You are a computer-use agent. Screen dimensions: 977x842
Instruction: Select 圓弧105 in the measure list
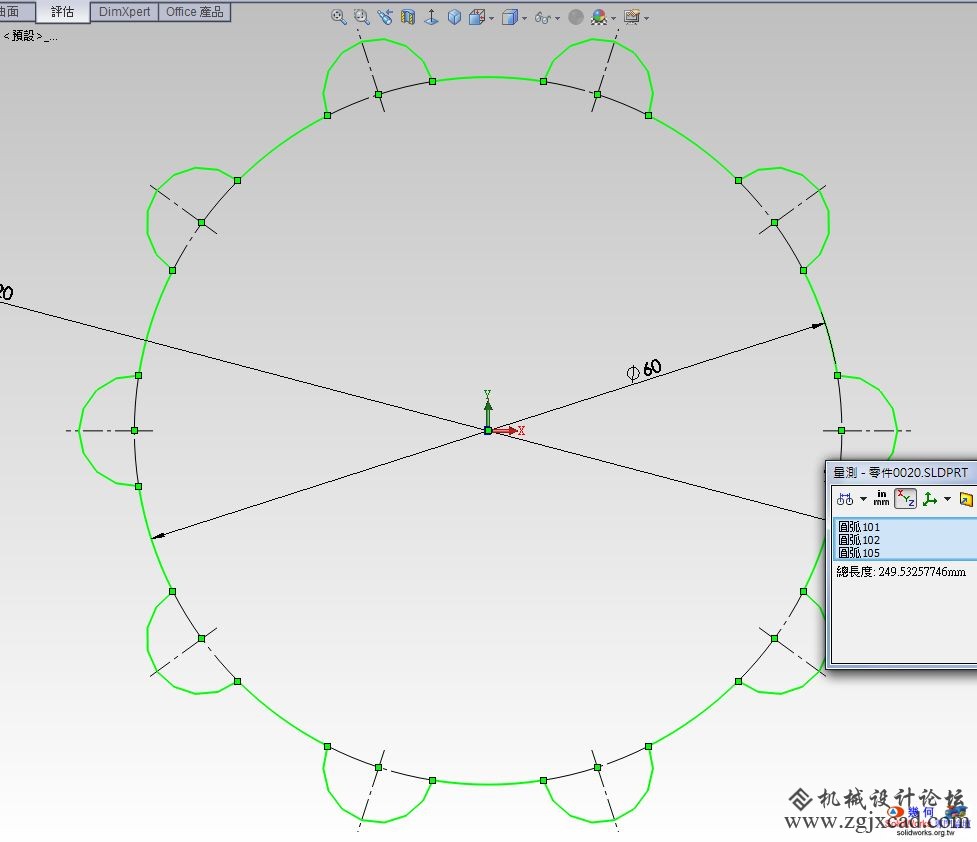859,553
